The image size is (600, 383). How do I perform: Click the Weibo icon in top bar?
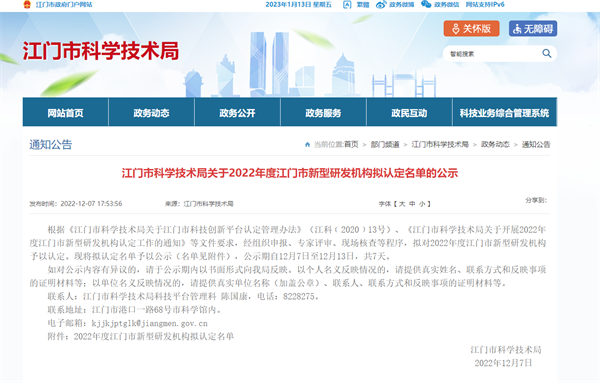click(x=381, y=5)
